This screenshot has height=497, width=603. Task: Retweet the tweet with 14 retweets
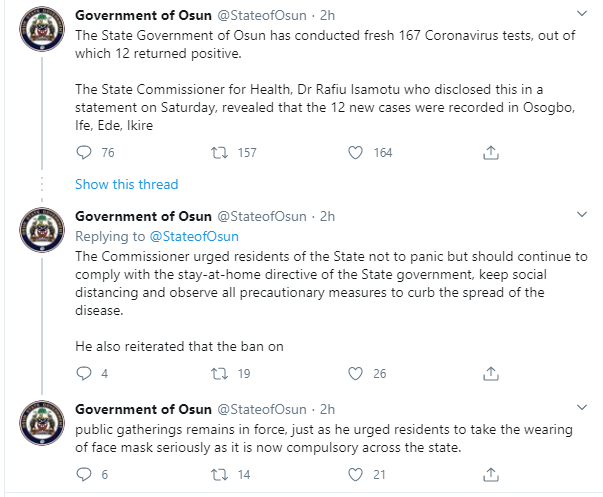click(x=219, y=474)
